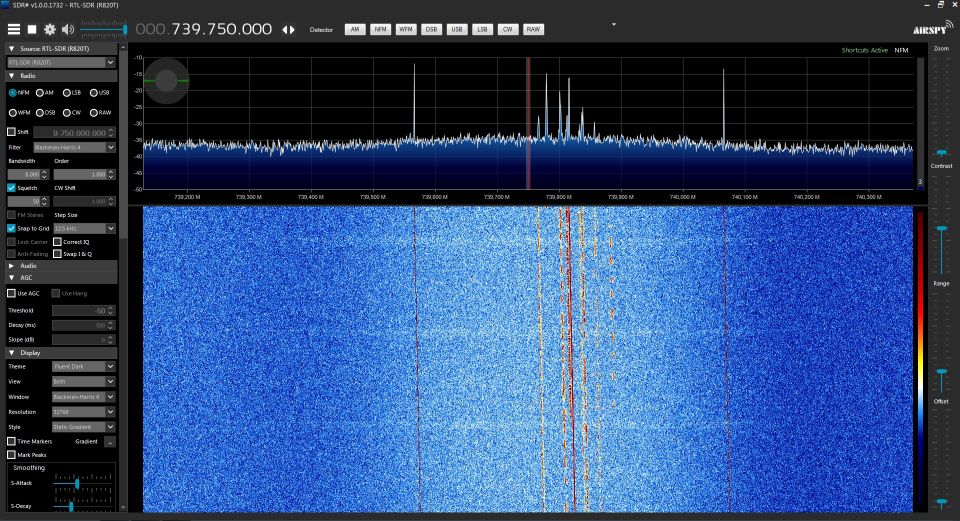Screen dimensions: 960x521
Task: Click the small toolbar overflow arrow
Action: [613, 24]
